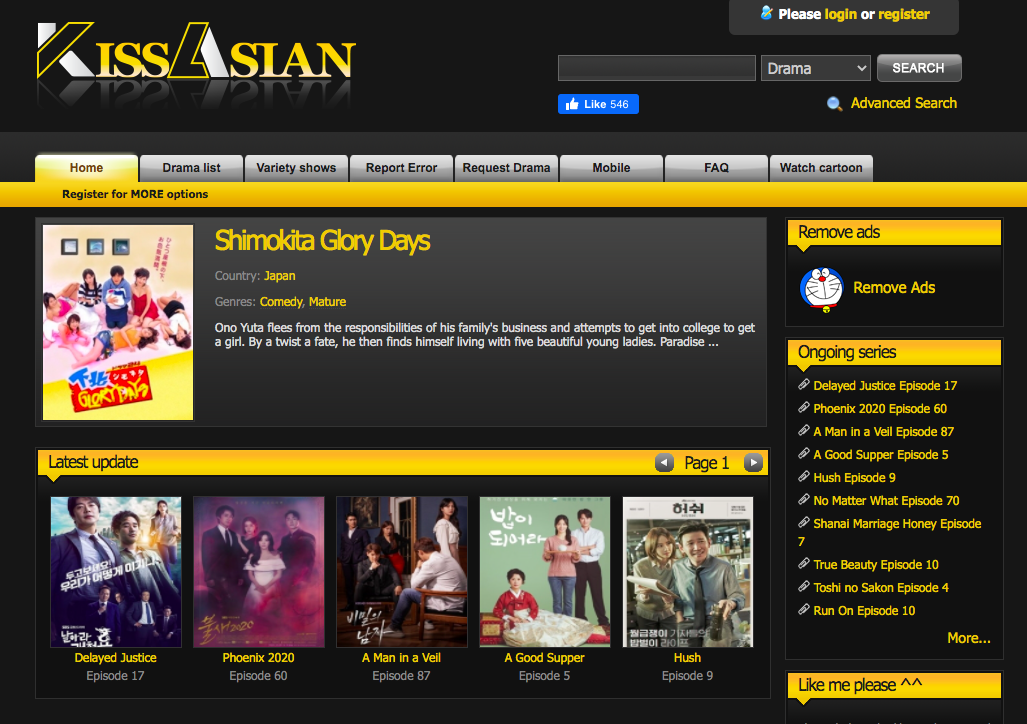Open the Drama search category dropdown
The width and height of the screenshot is (1027, 724).
point(816,68)
